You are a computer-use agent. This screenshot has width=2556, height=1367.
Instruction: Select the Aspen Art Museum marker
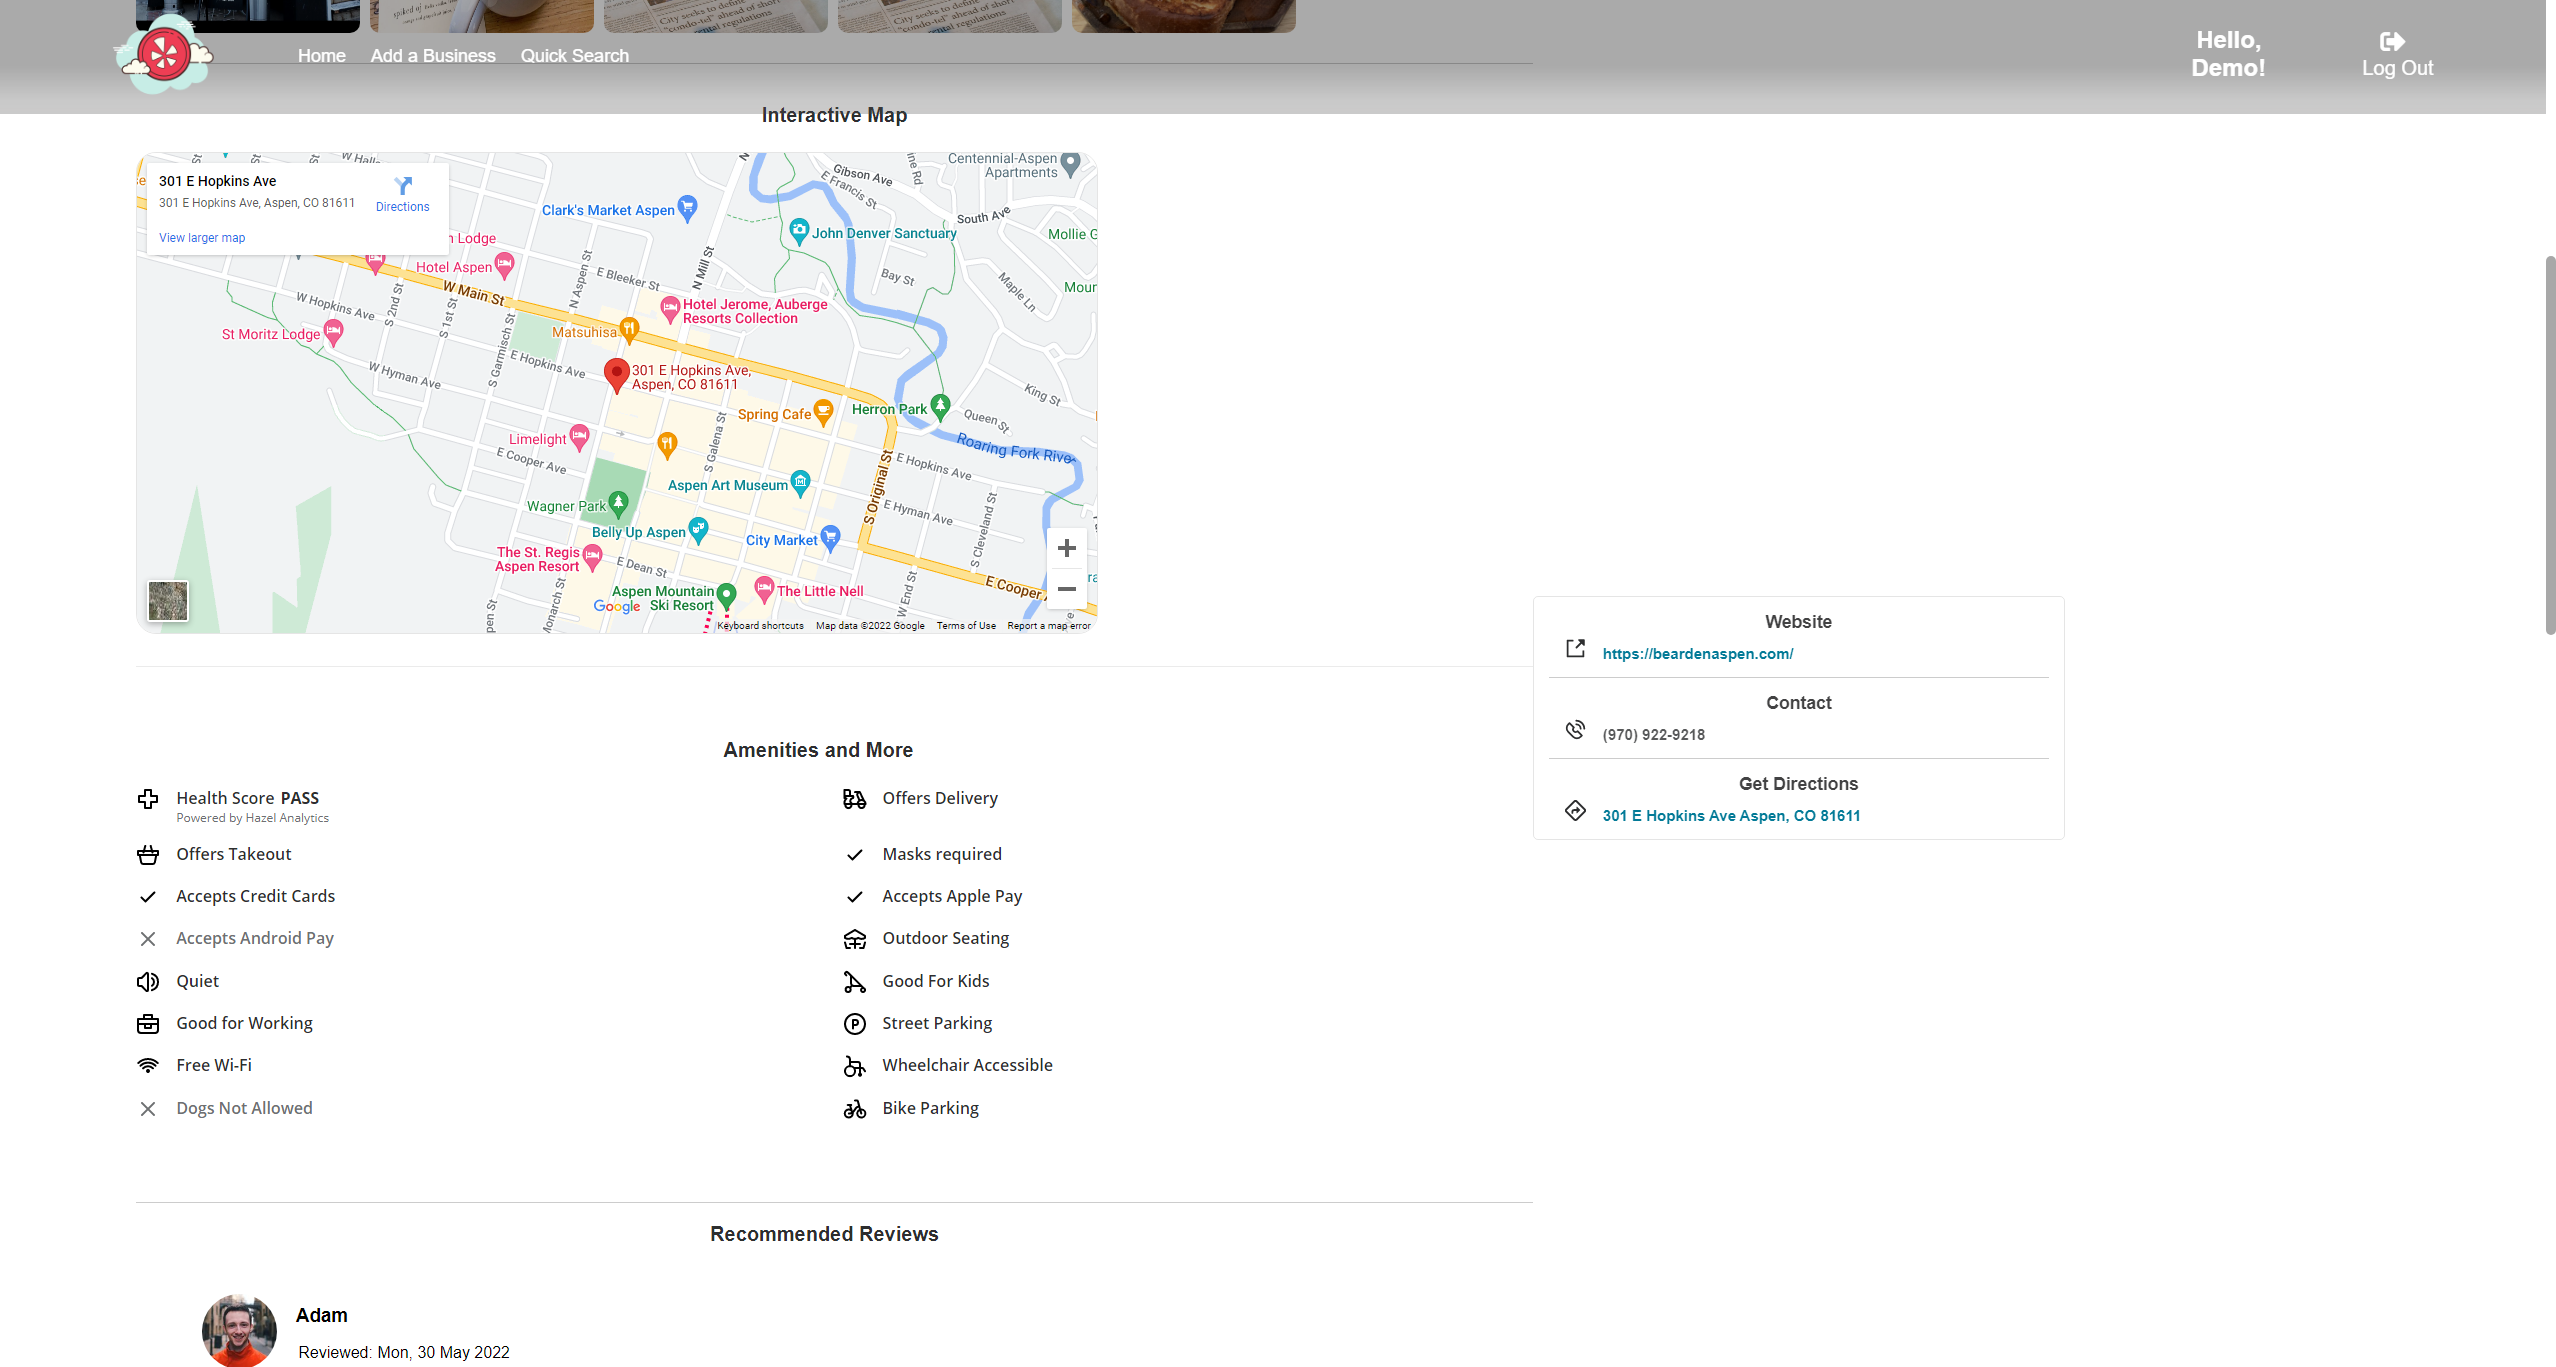coord(800,483)
